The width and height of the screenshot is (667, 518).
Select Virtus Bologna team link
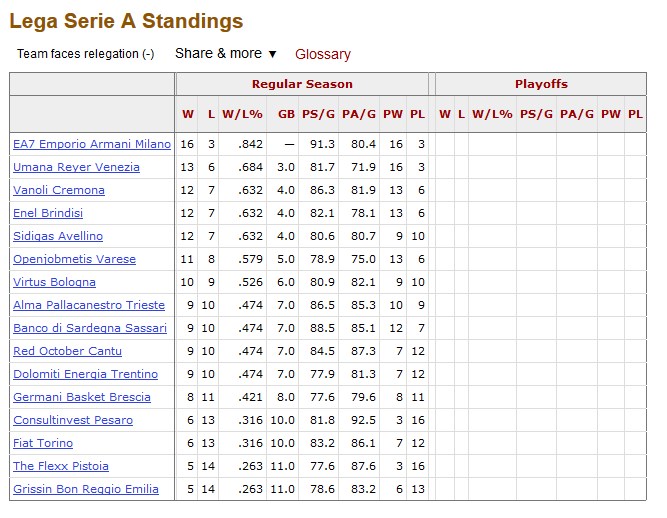coord(54,282)
